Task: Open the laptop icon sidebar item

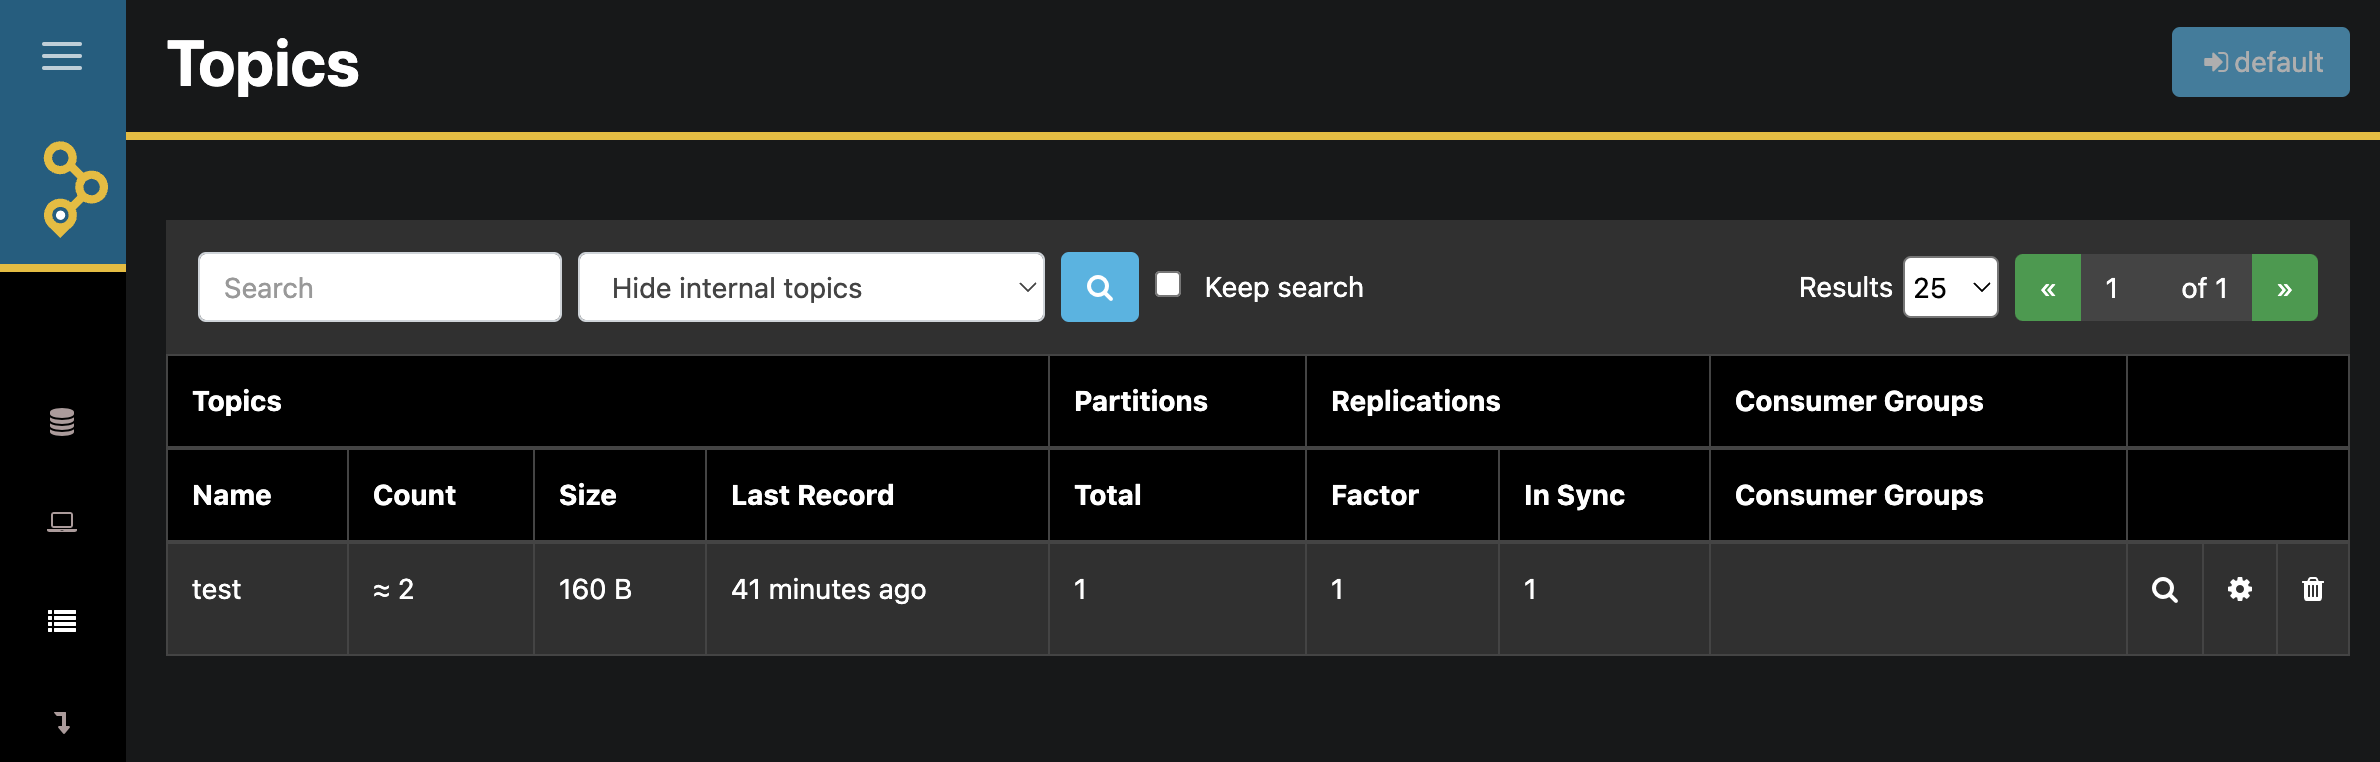Action: coord(62,522)
